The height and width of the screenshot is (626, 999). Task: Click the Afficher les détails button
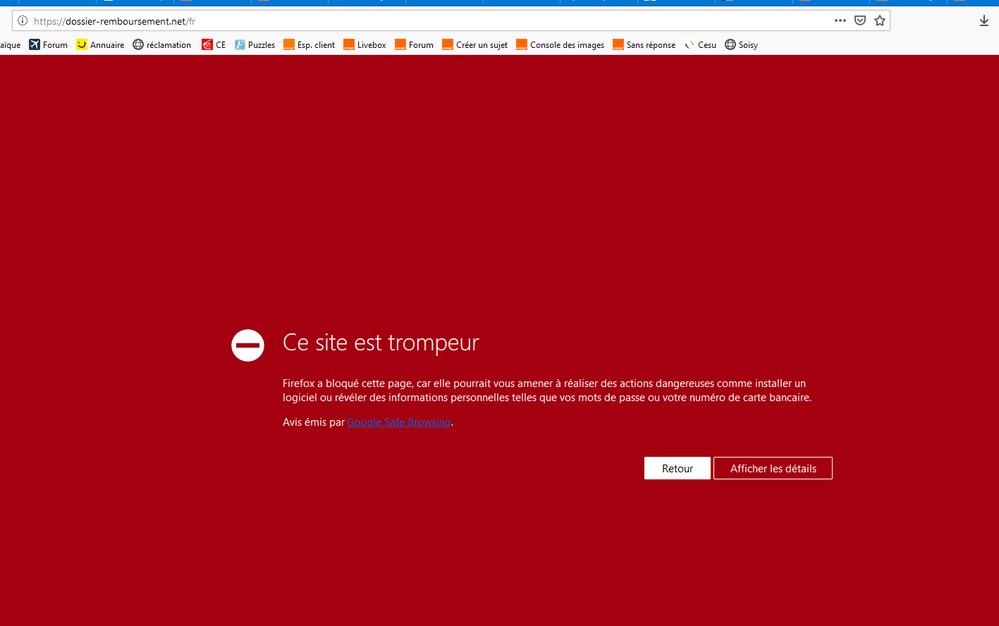coord(773,468)
